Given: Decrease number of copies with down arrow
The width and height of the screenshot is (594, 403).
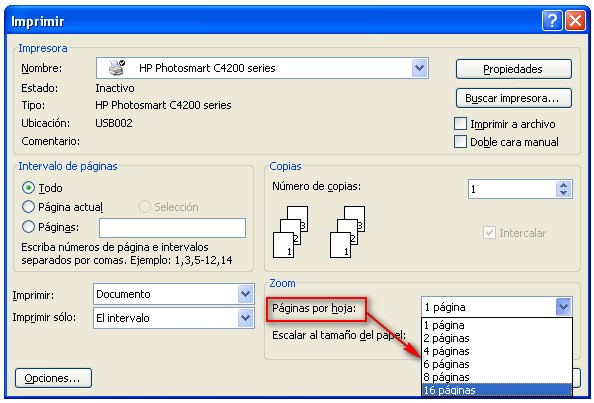Looking at the screenshot, I should click(563, 193).
